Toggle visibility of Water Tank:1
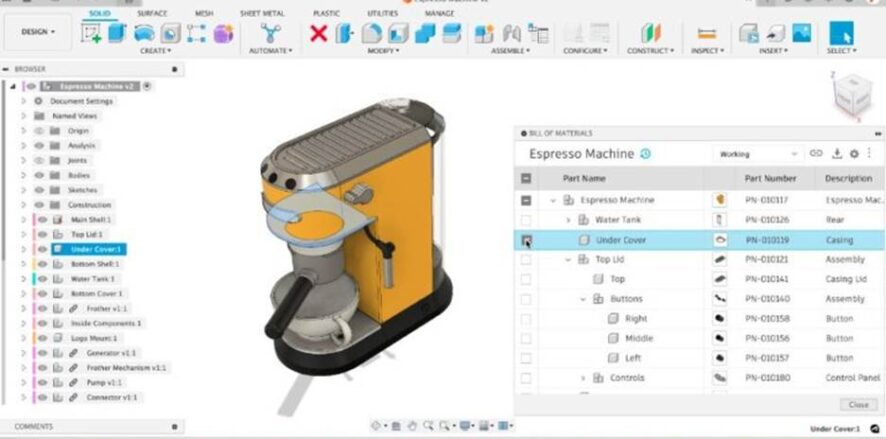The image size is (886, 439). [42, 279]
